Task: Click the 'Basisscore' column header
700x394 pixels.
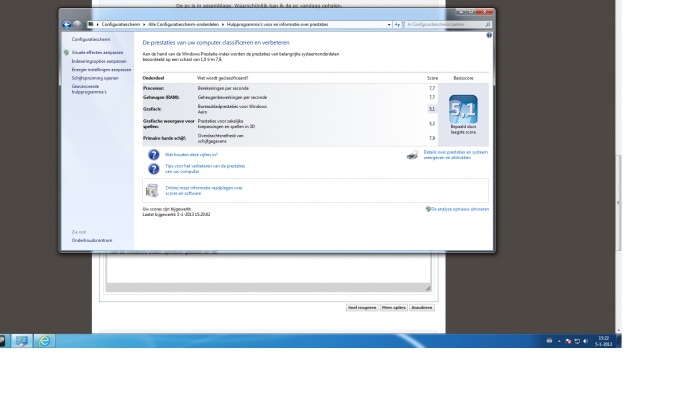Action: point(463,78)
